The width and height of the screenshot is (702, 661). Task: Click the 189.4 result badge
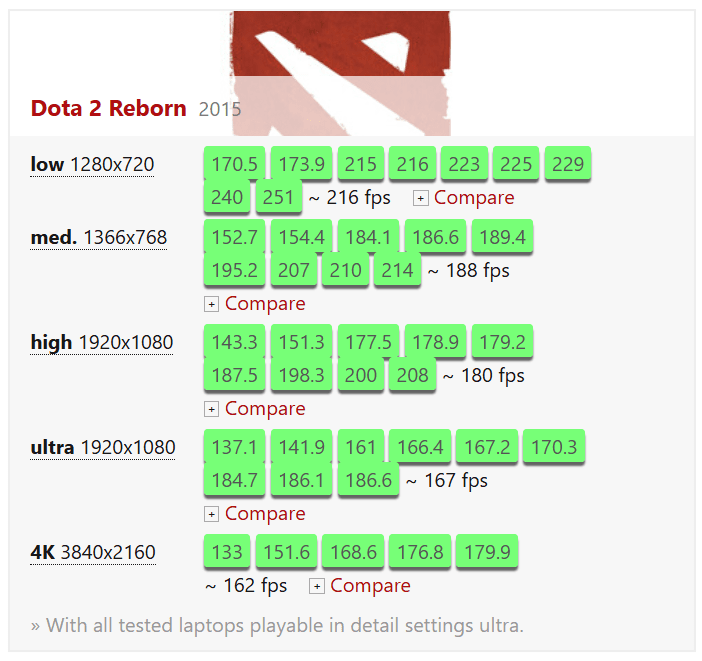502,237
